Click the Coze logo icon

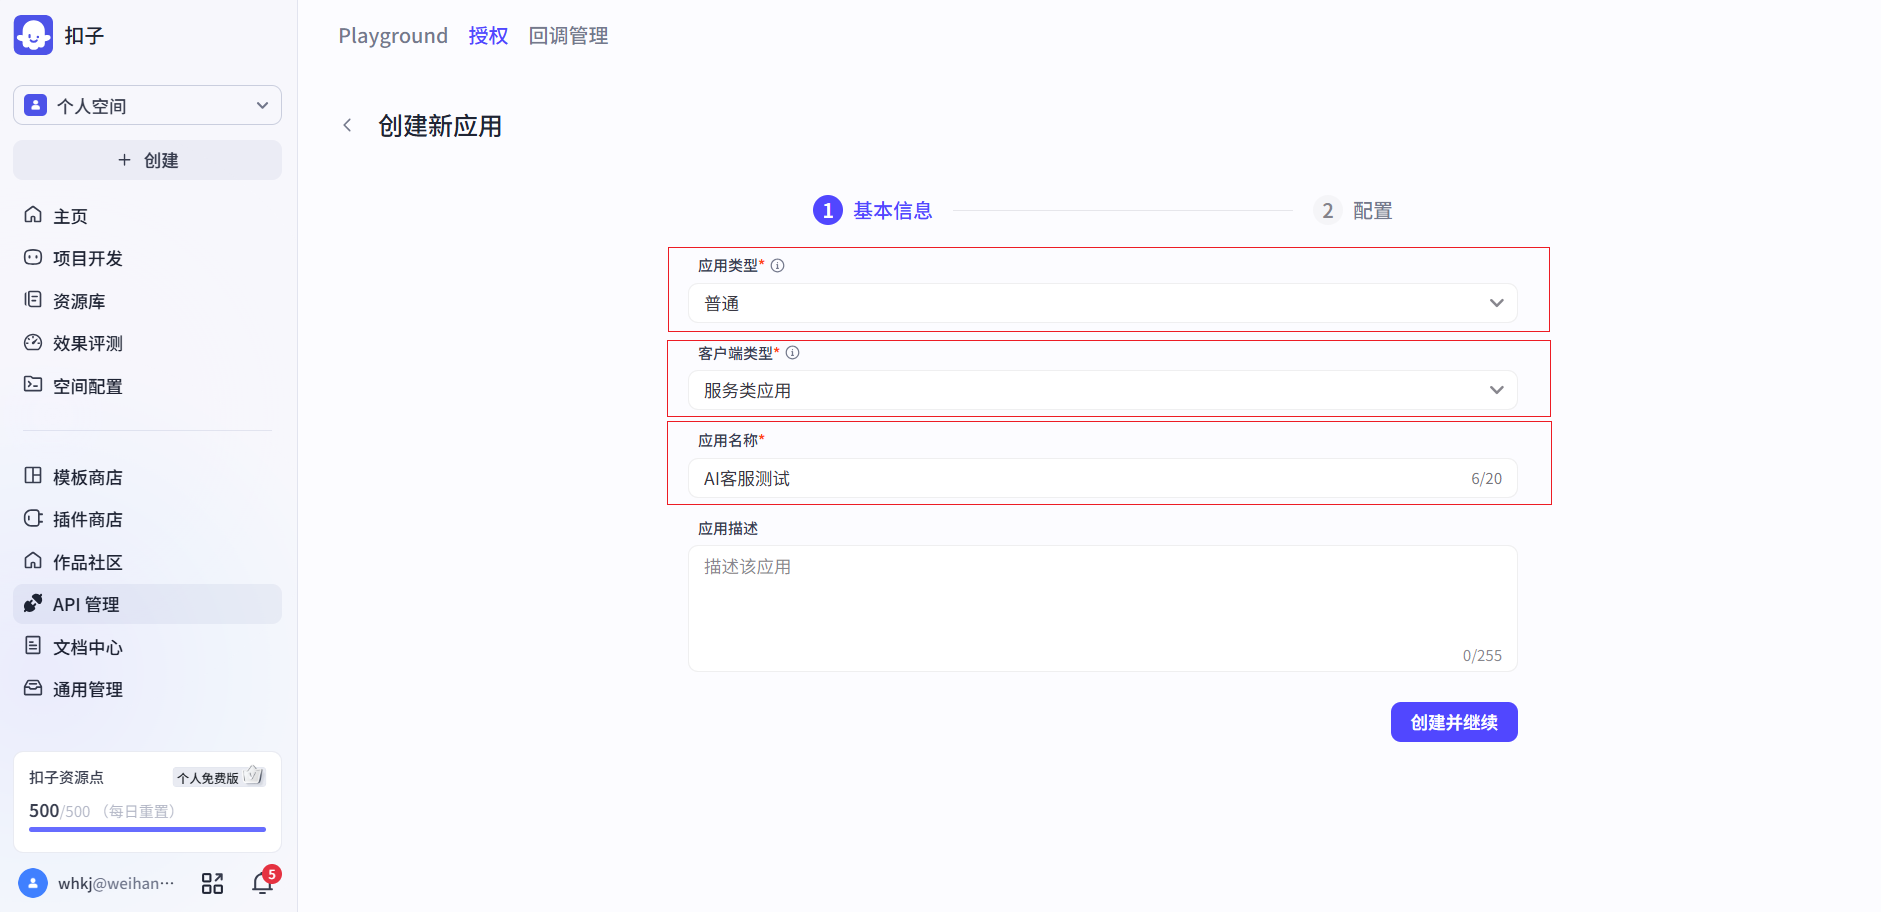(33, 35)
